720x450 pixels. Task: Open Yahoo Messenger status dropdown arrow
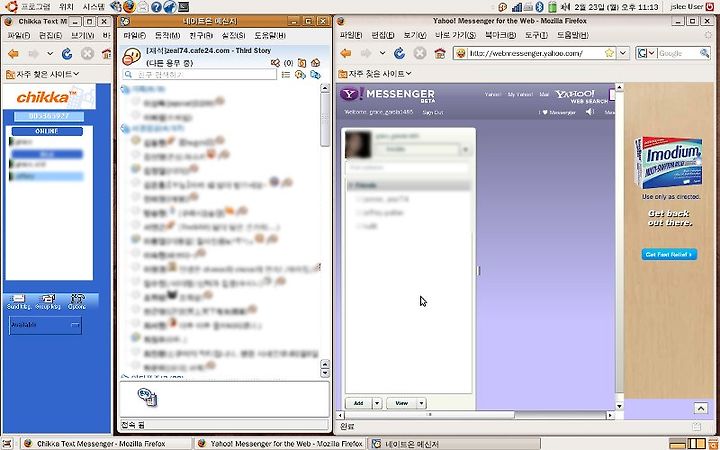pyautogui.click(x=466, y=150)
